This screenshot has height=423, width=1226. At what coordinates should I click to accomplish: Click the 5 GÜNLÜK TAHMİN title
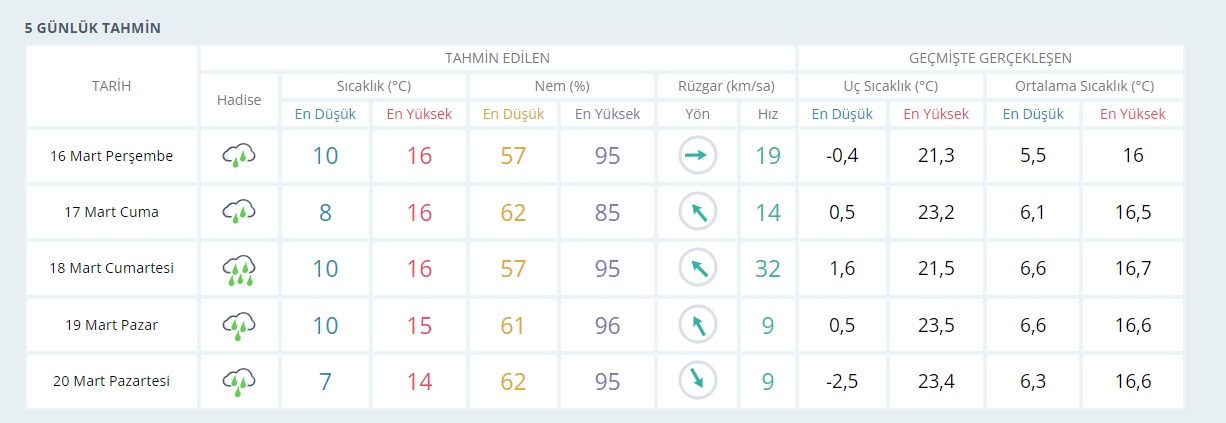pos(93,28)
